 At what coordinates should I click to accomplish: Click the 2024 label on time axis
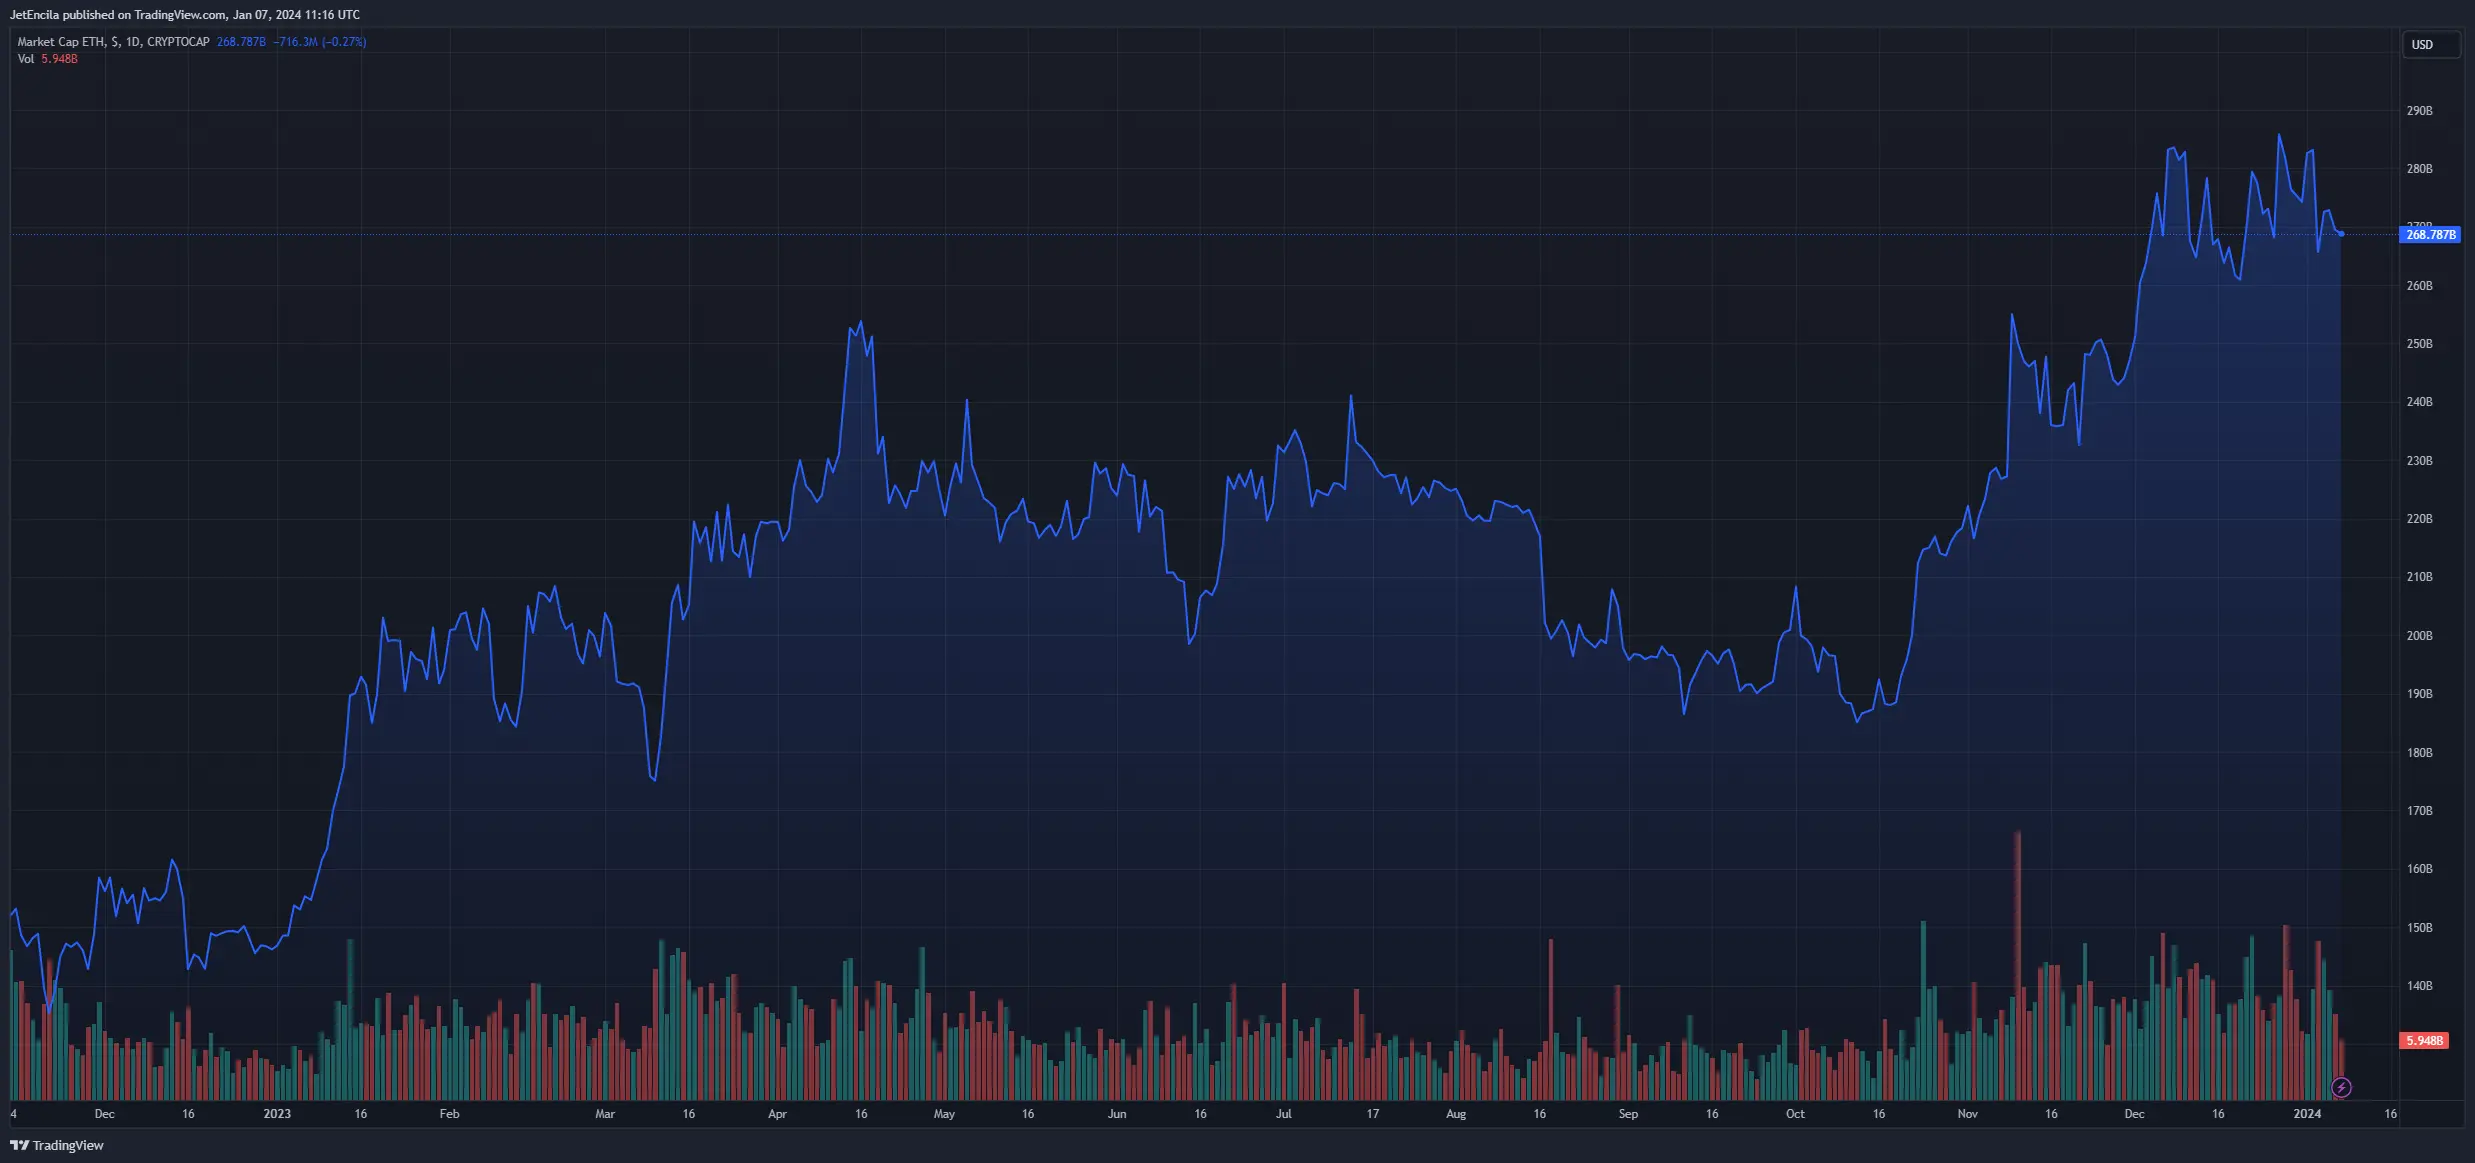pyautogui.click(x=2307, y=1114)
